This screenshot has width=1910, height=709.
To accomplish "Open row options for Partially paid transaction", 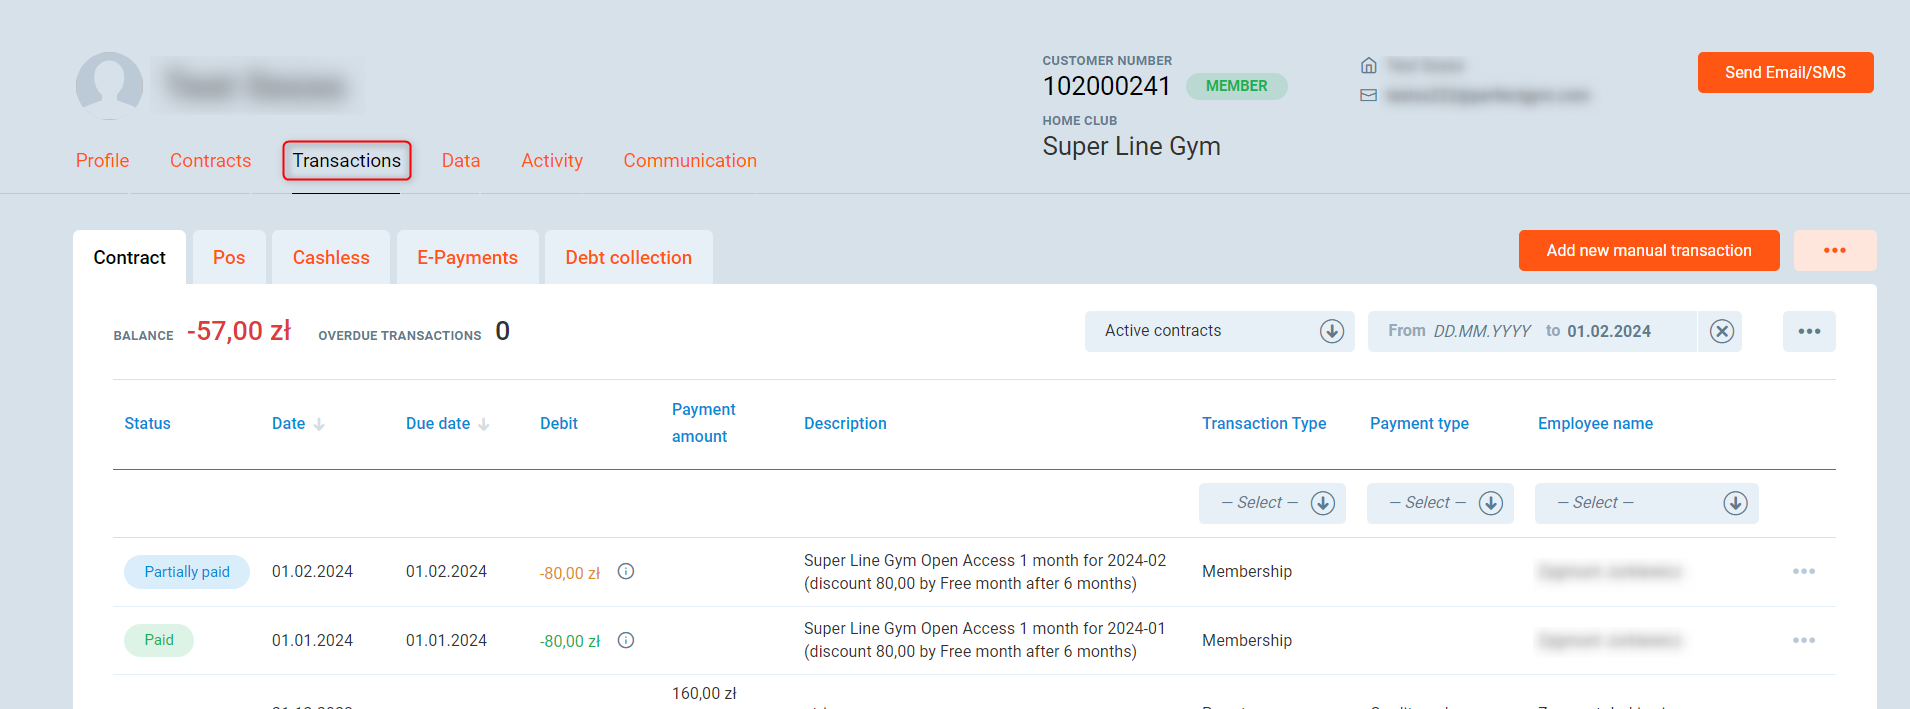I will click(x=1803, y=571).
